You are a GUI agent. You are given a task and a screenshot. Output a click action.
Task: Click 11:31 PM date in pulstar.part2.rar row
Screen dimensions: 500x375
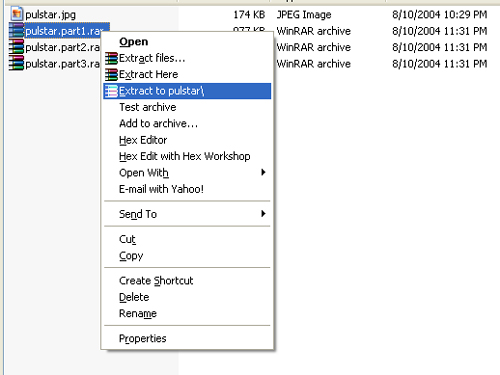tap(440, 47)
